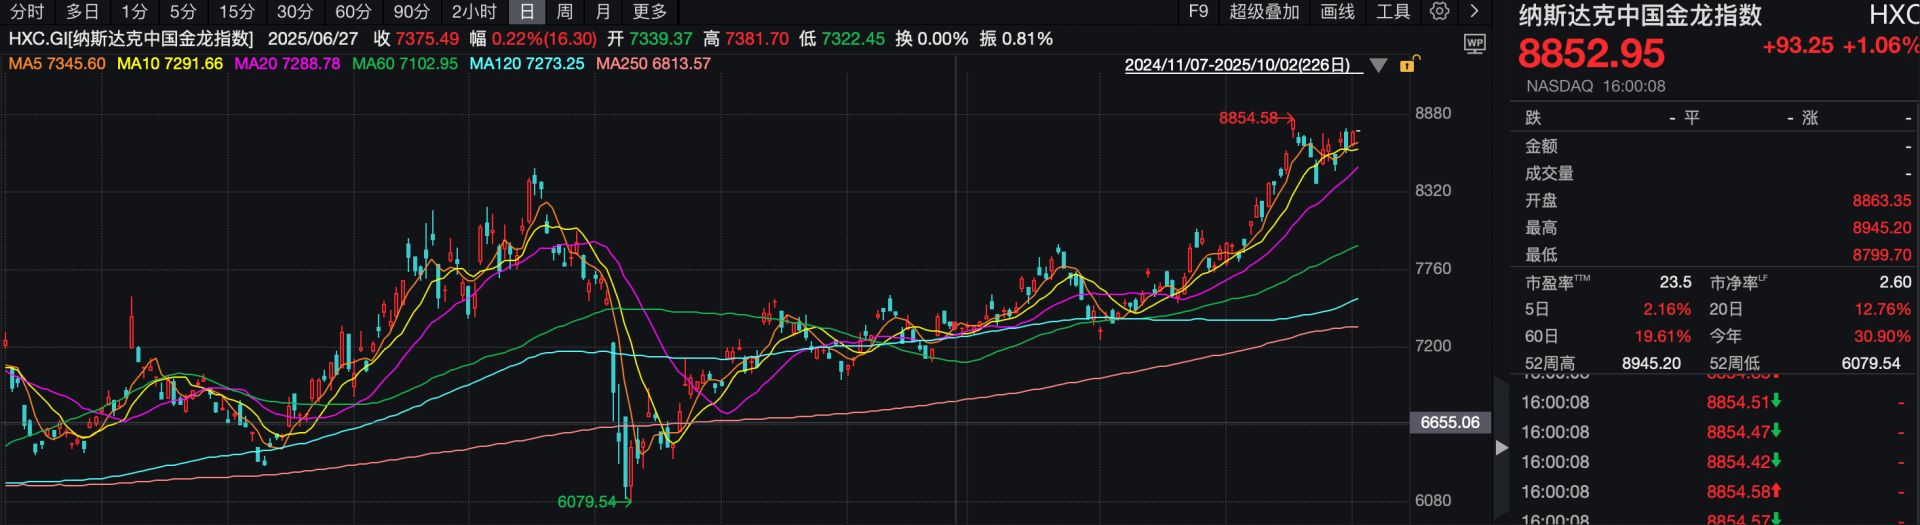Select the 15分 timeframe tab
The width and height of the screenshot is (1920, 525).
point(237,12)
